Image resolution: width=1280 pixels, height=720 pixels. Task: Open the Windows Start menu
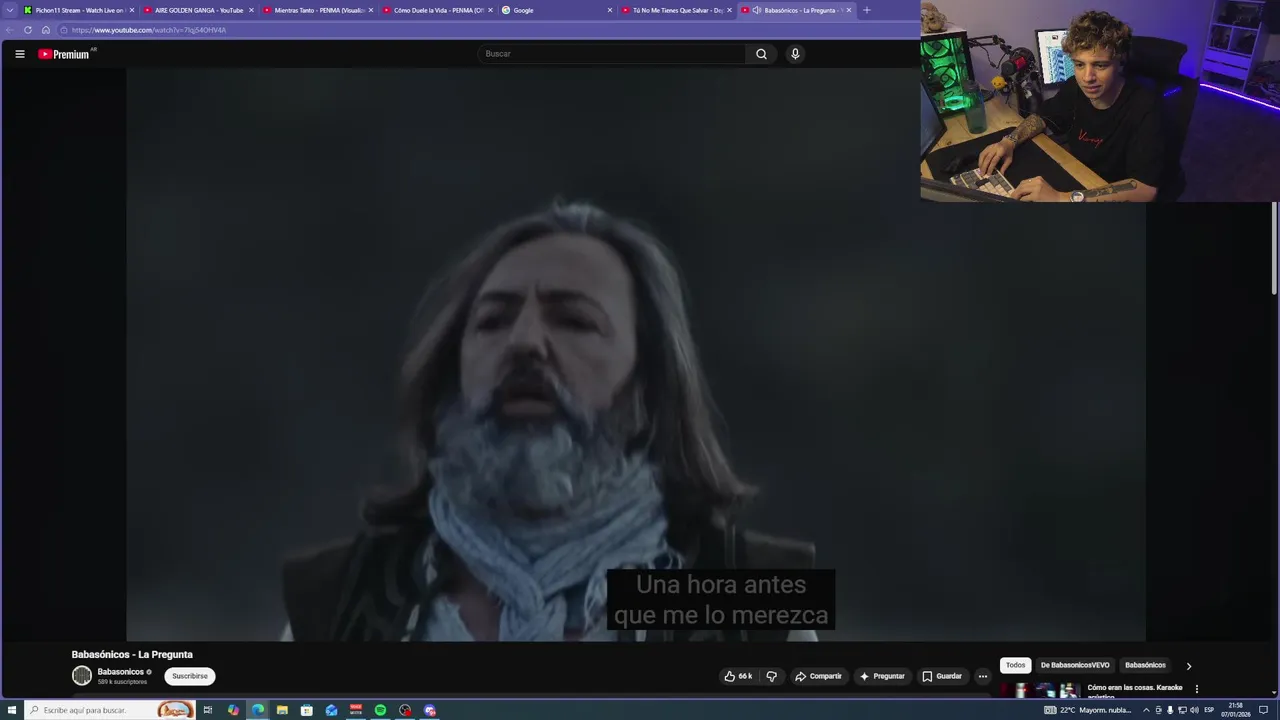coord(12,710)
